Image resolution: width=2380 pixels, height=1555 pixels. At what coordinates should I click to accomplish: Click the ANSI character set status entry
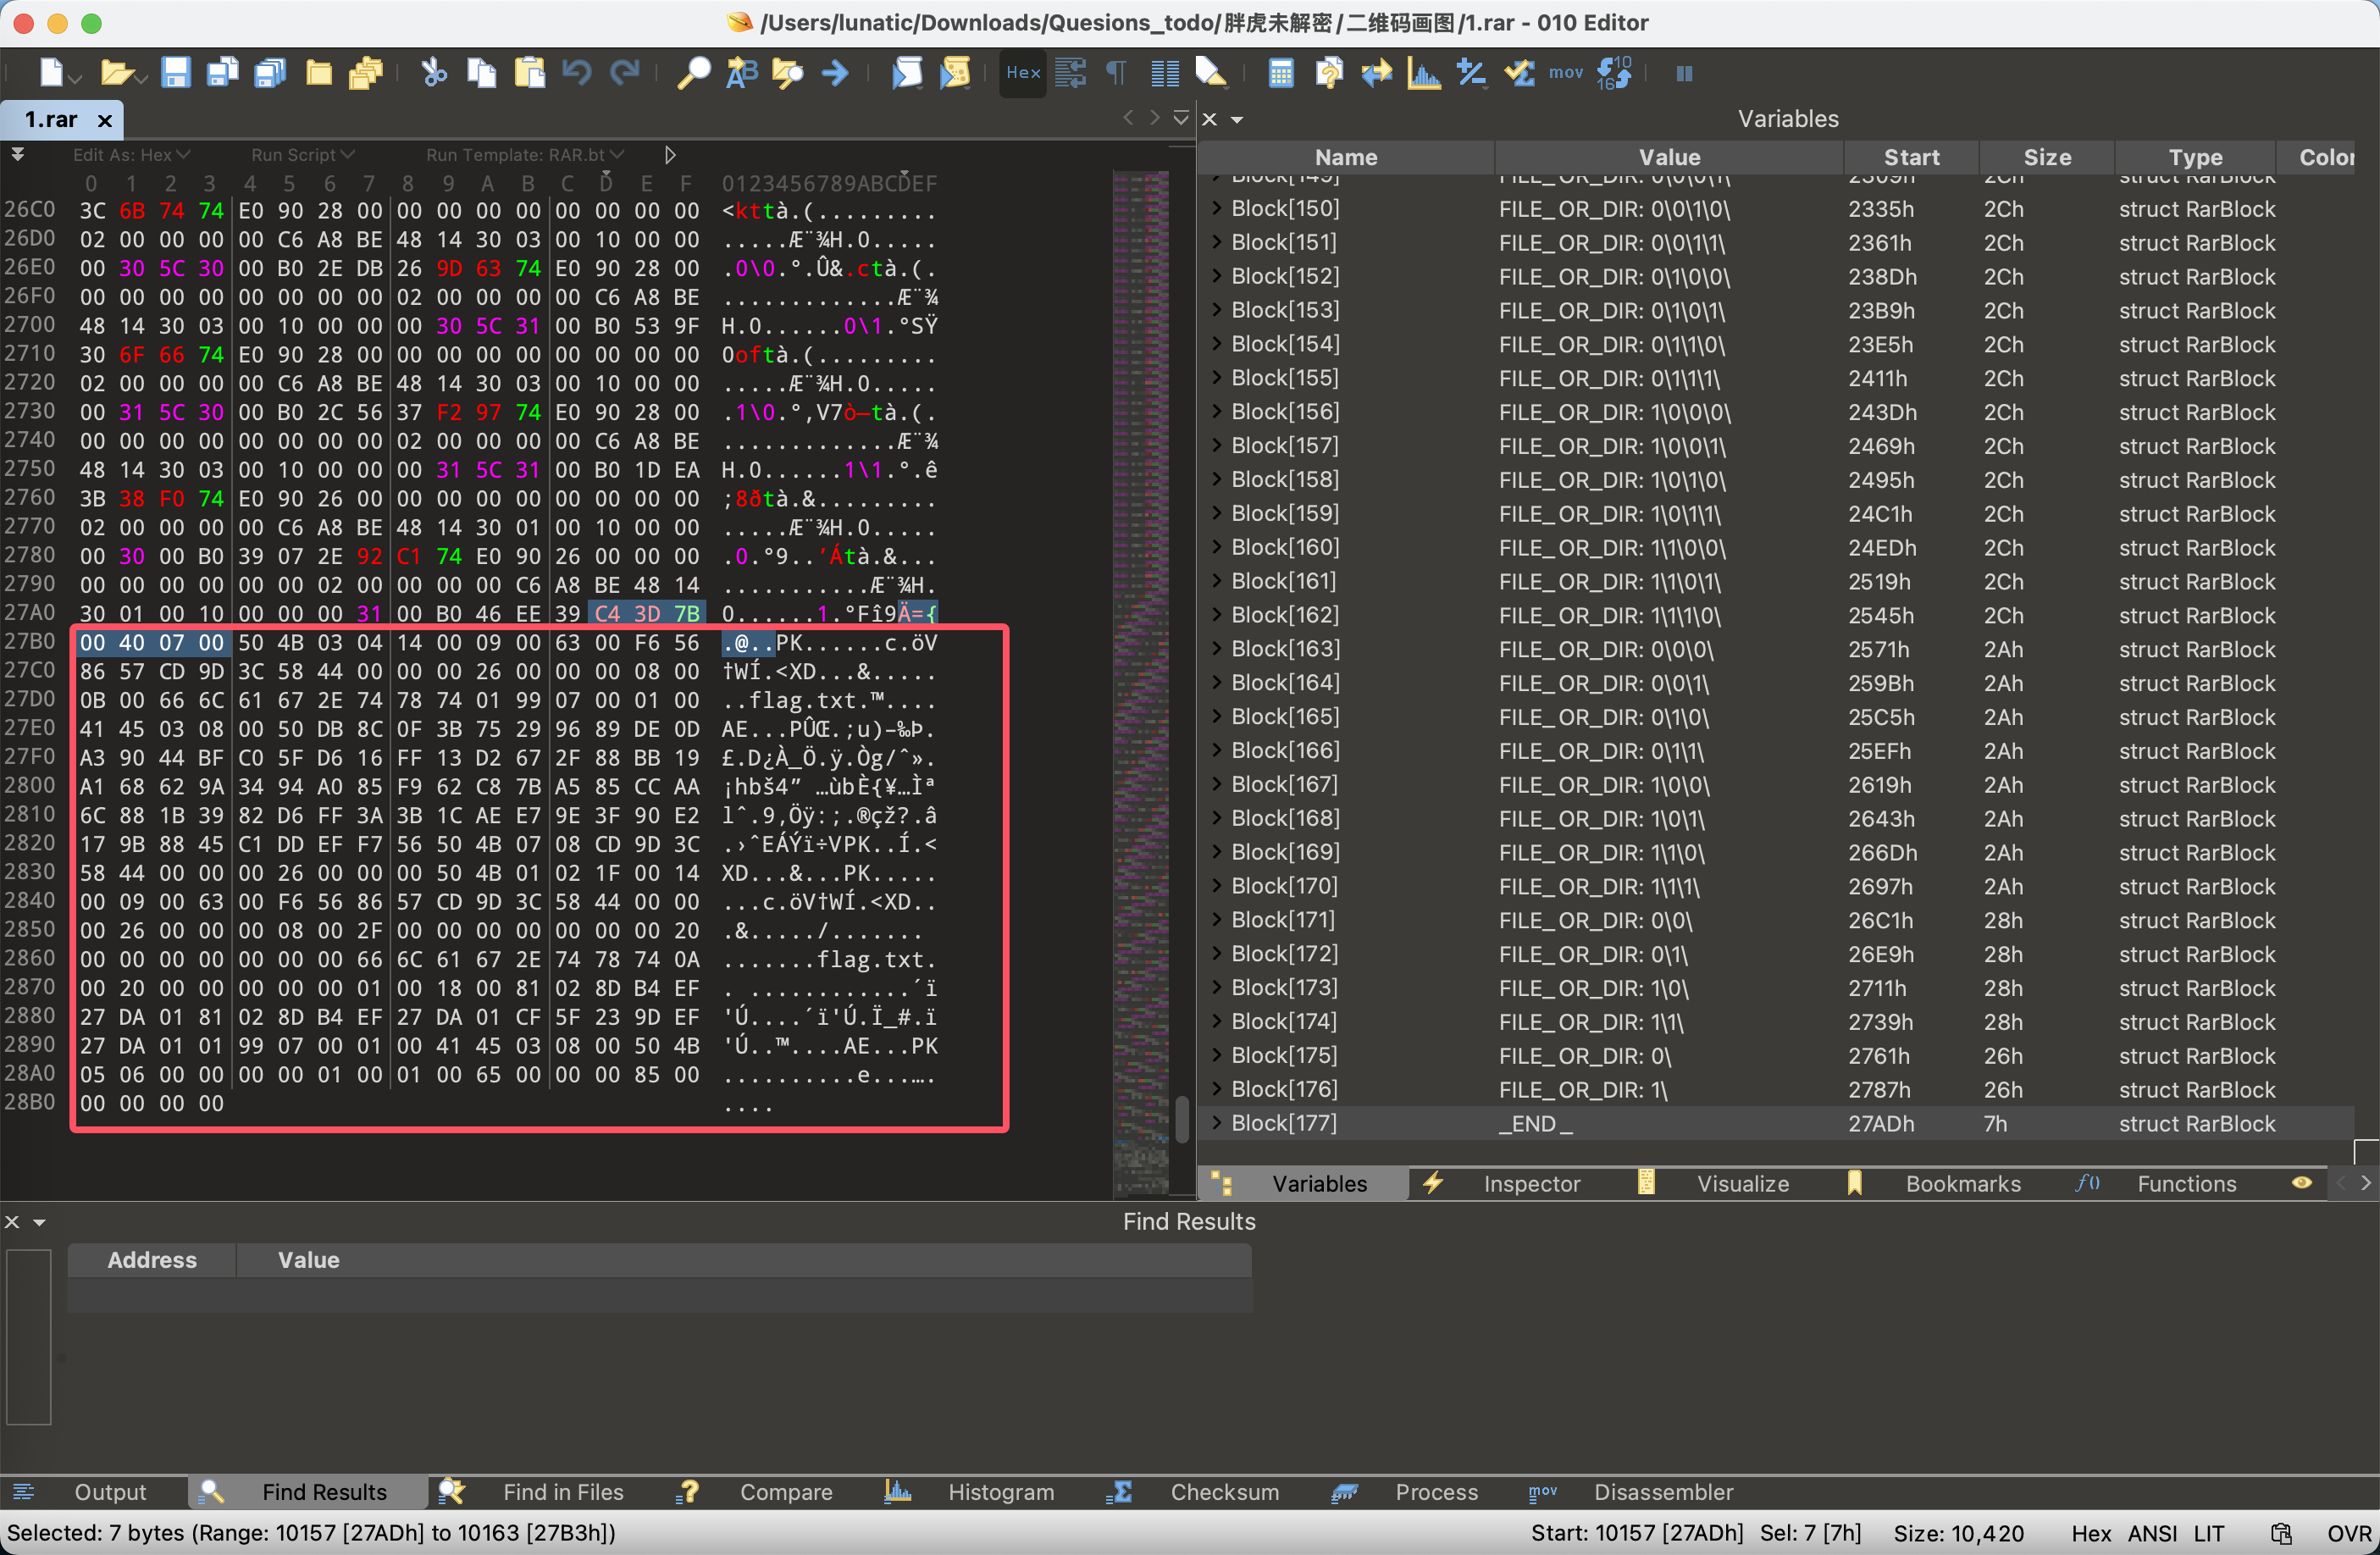coord(2152,1533)
